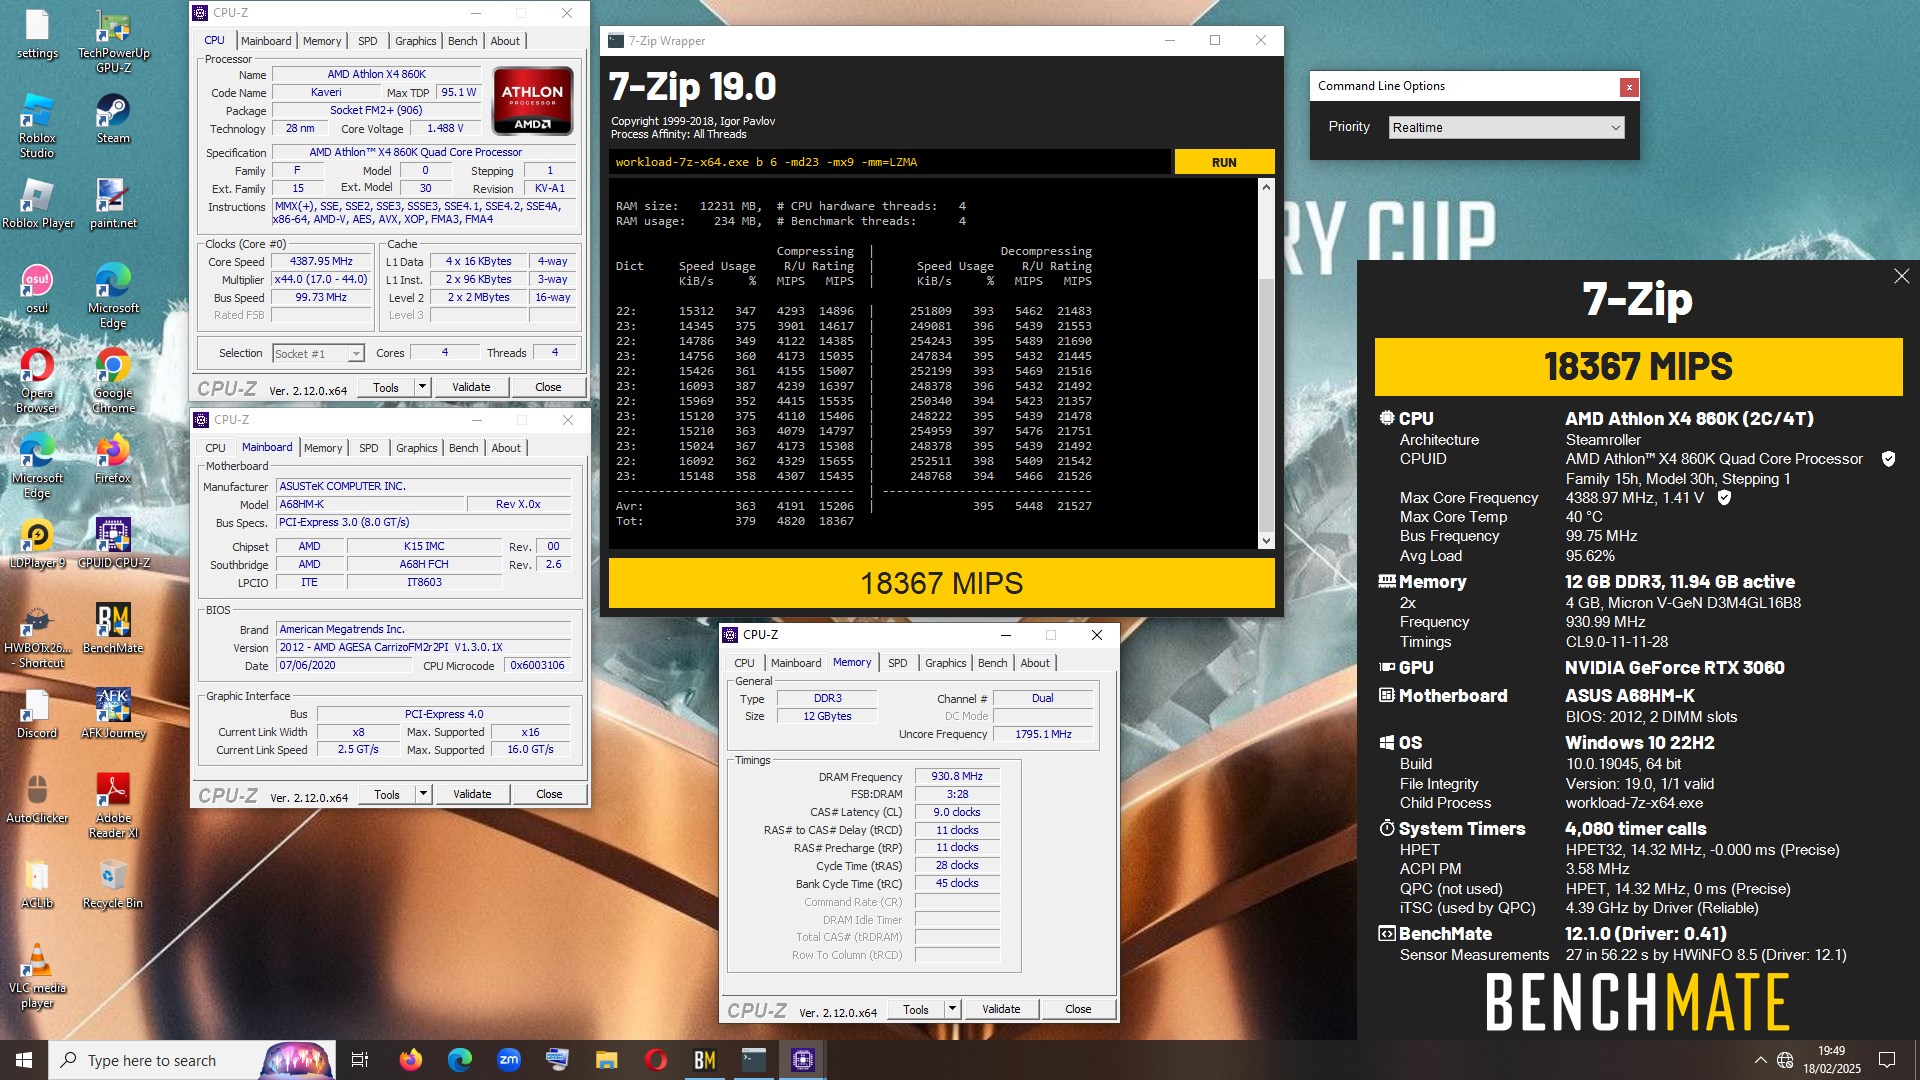Launch paint.net from desktop

[x=113, y=204]
